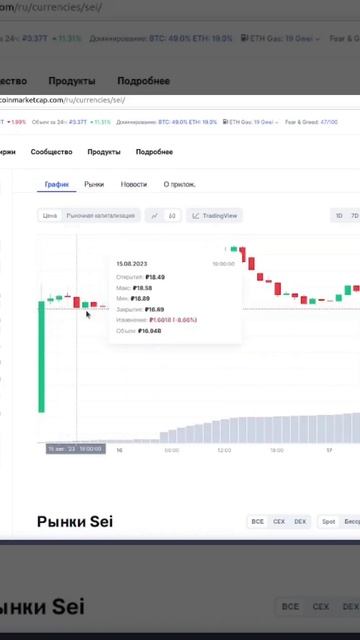The height and width of the screenshot is (640, 360).
Task: Select the 1D chart range
Action: click(x=339, y=216)
